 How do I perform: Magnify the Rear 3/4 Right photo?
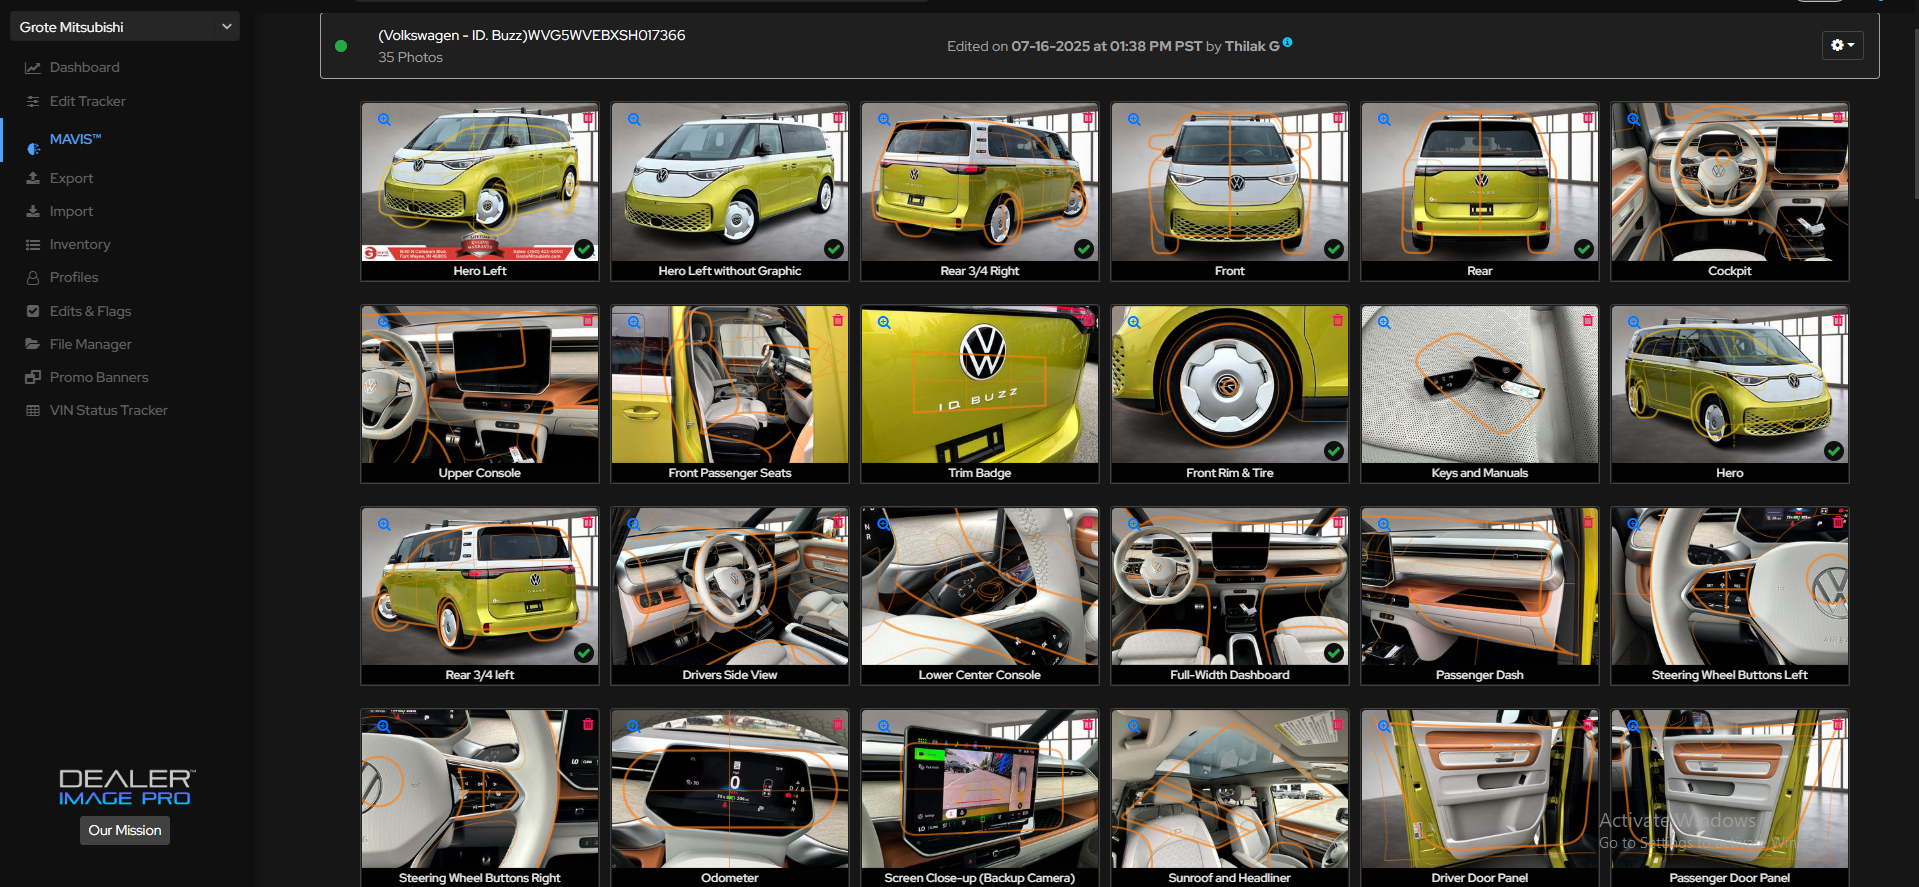coord(884,119)
